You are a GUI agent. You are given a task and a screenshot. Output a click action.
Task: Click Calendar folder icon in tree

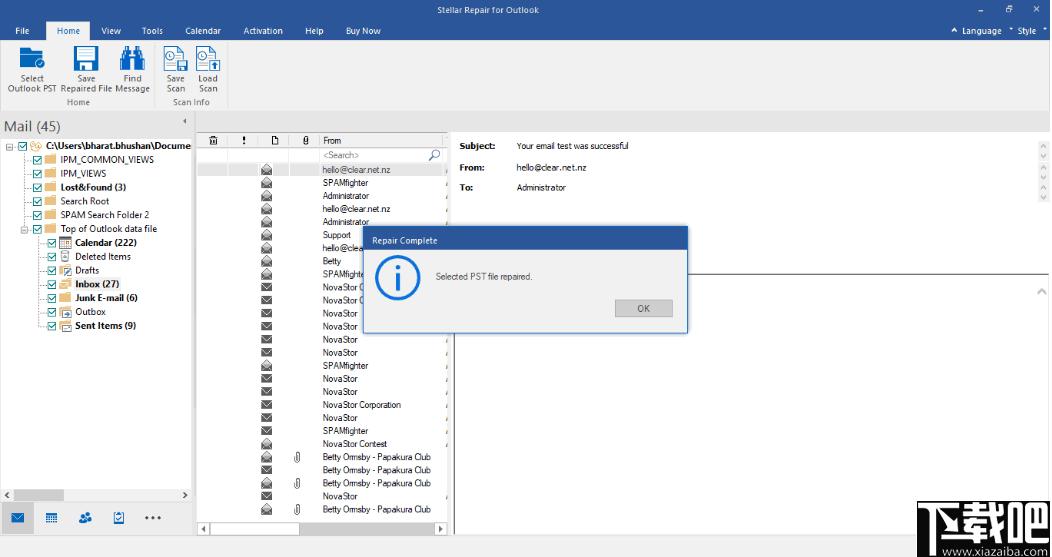click(65, 242)
